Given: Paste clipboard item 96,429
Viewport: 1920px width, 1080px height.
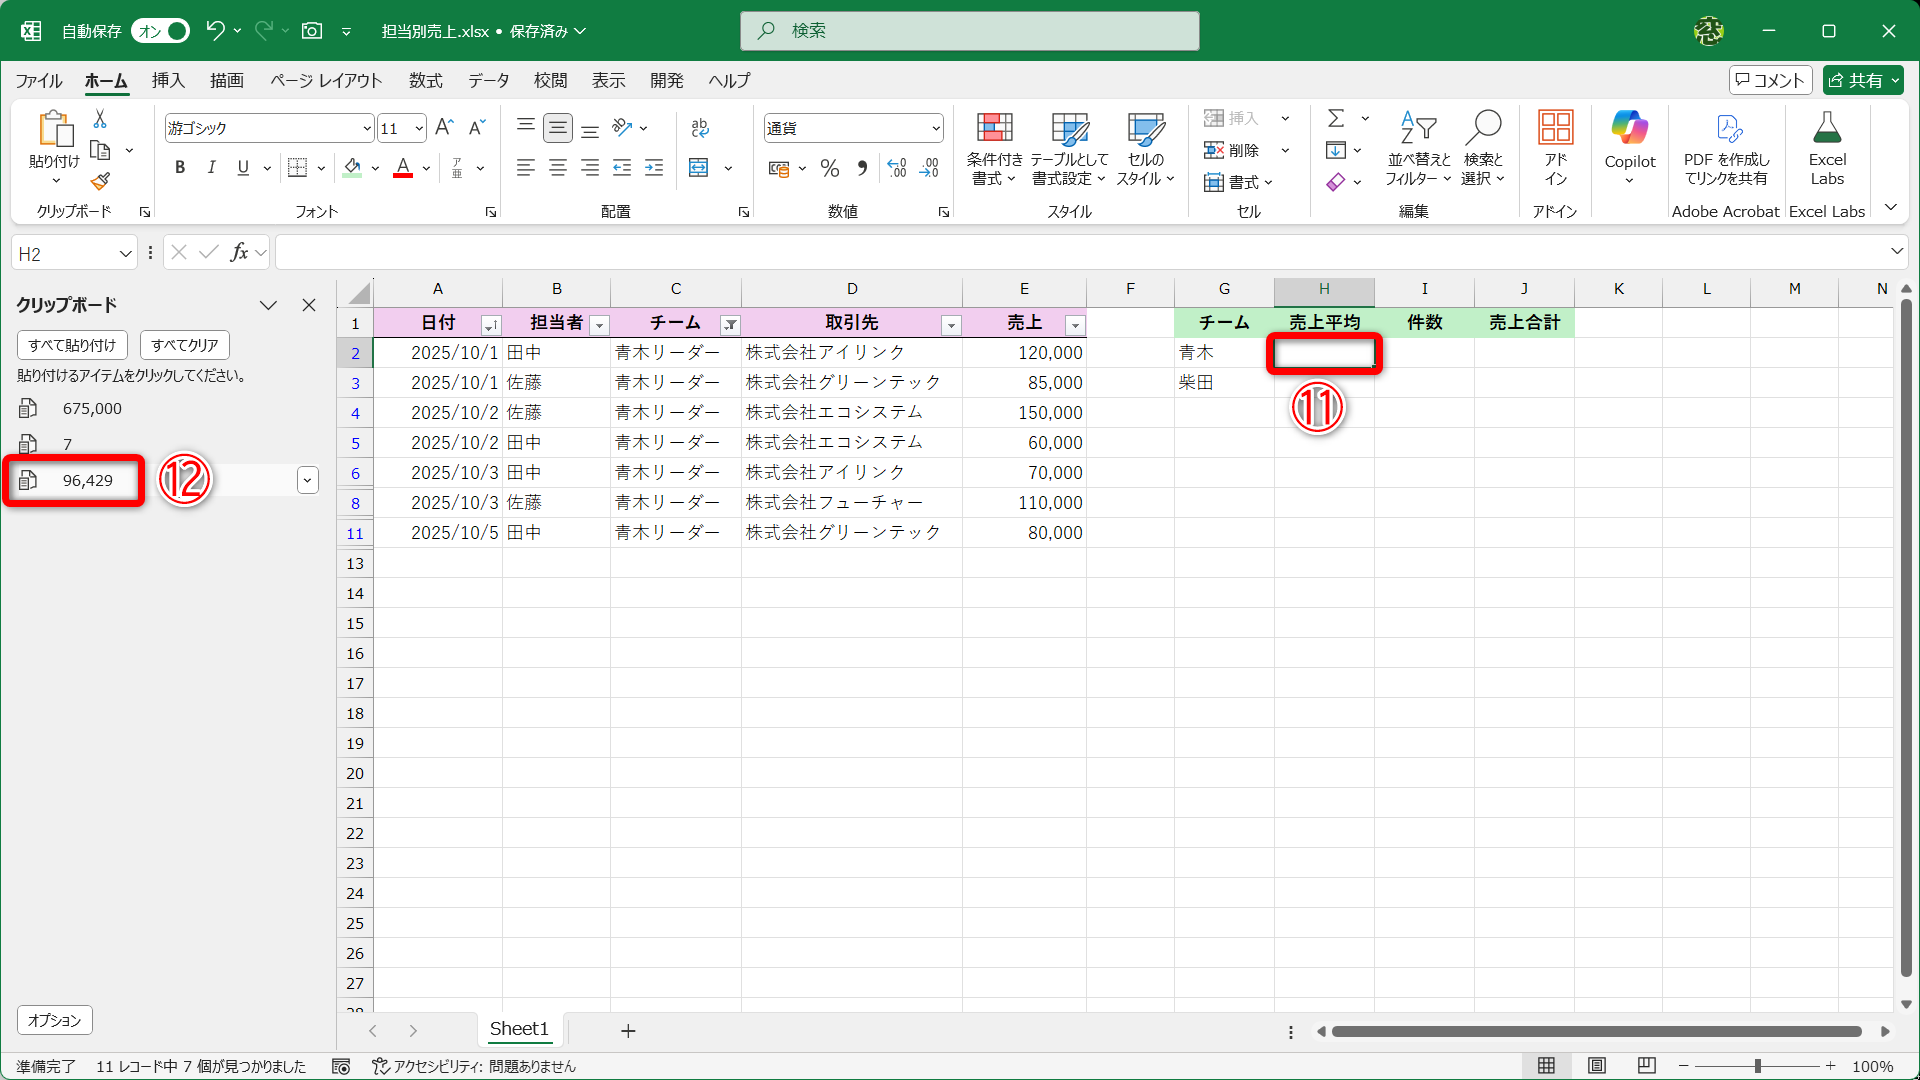Looking at the screenshot, I should 90,480.
